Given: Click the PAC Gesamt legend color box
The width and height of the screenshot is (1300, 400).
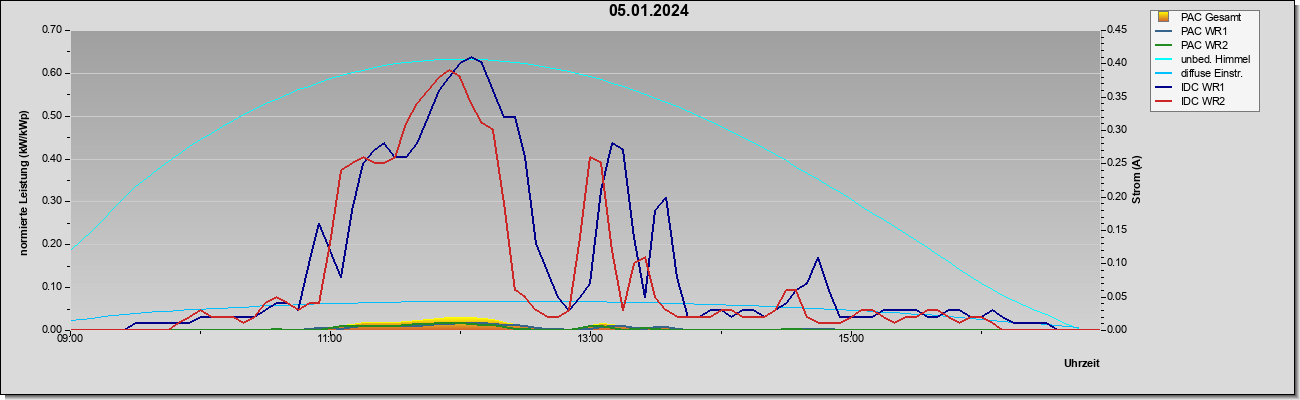Looking at the screenshot, I should (1162, 16).
